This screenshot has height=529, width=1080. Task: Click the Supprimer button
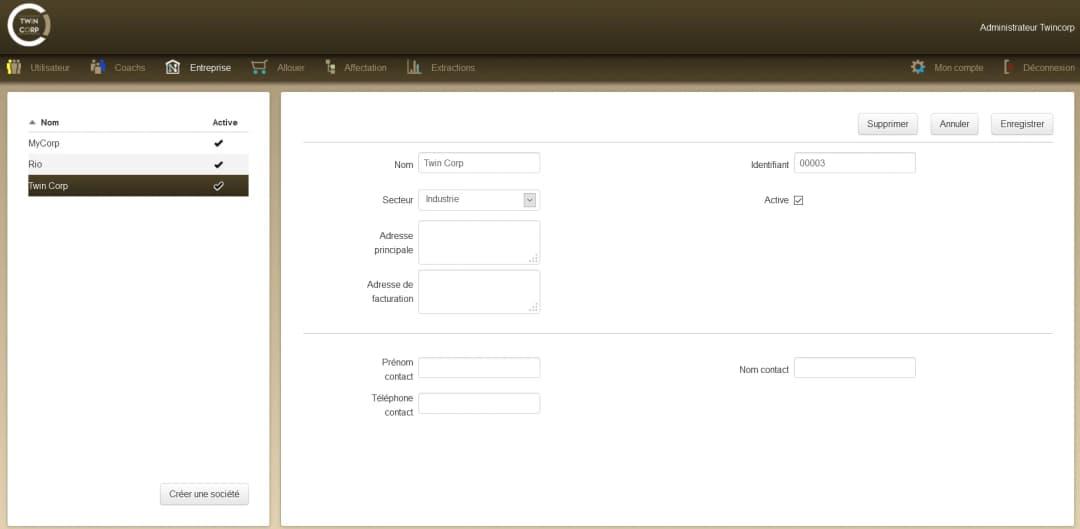click(887, 124)
